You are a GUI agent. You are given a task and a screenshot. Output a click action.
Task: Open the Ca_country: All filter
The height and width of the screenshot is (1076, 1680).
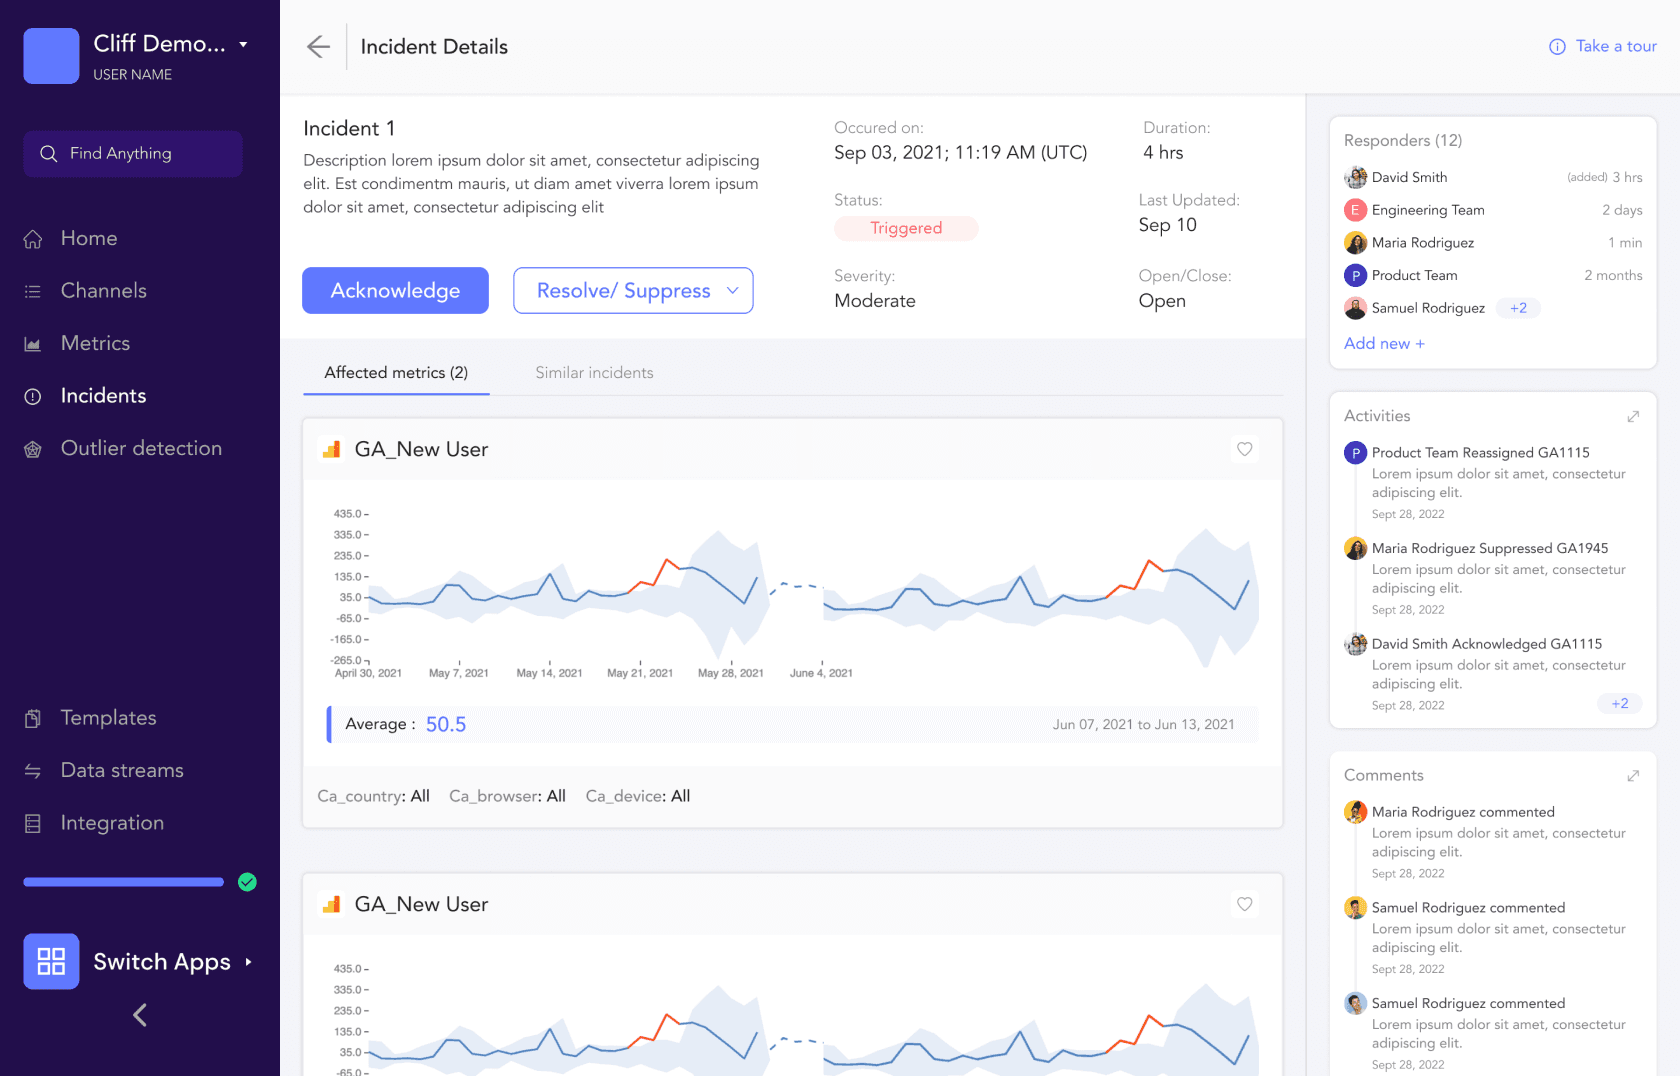[x=373, y=796]
